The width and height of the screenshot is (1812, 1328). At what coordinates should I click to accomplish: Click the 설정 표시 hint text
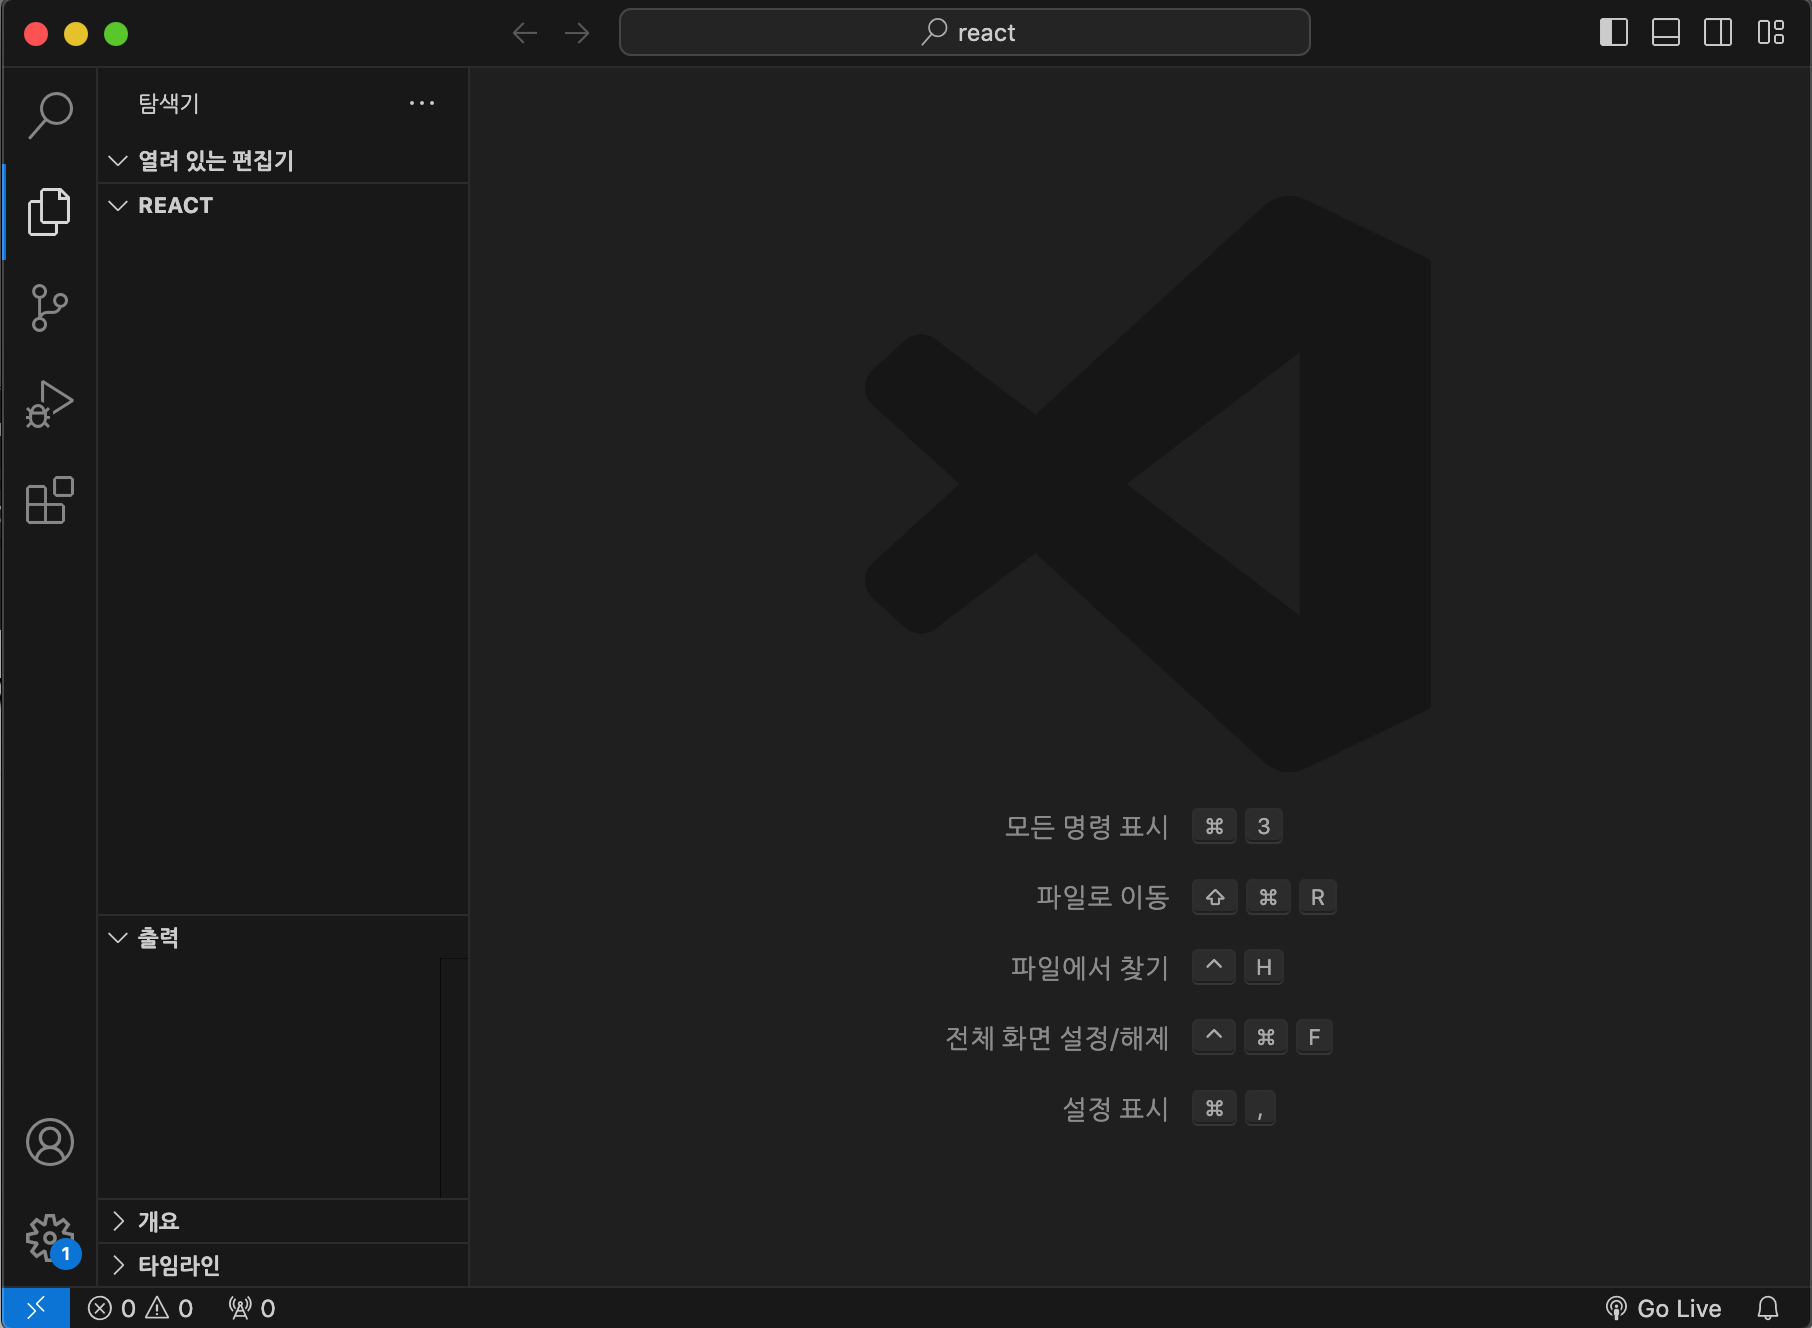[x=1116, y=1108]
